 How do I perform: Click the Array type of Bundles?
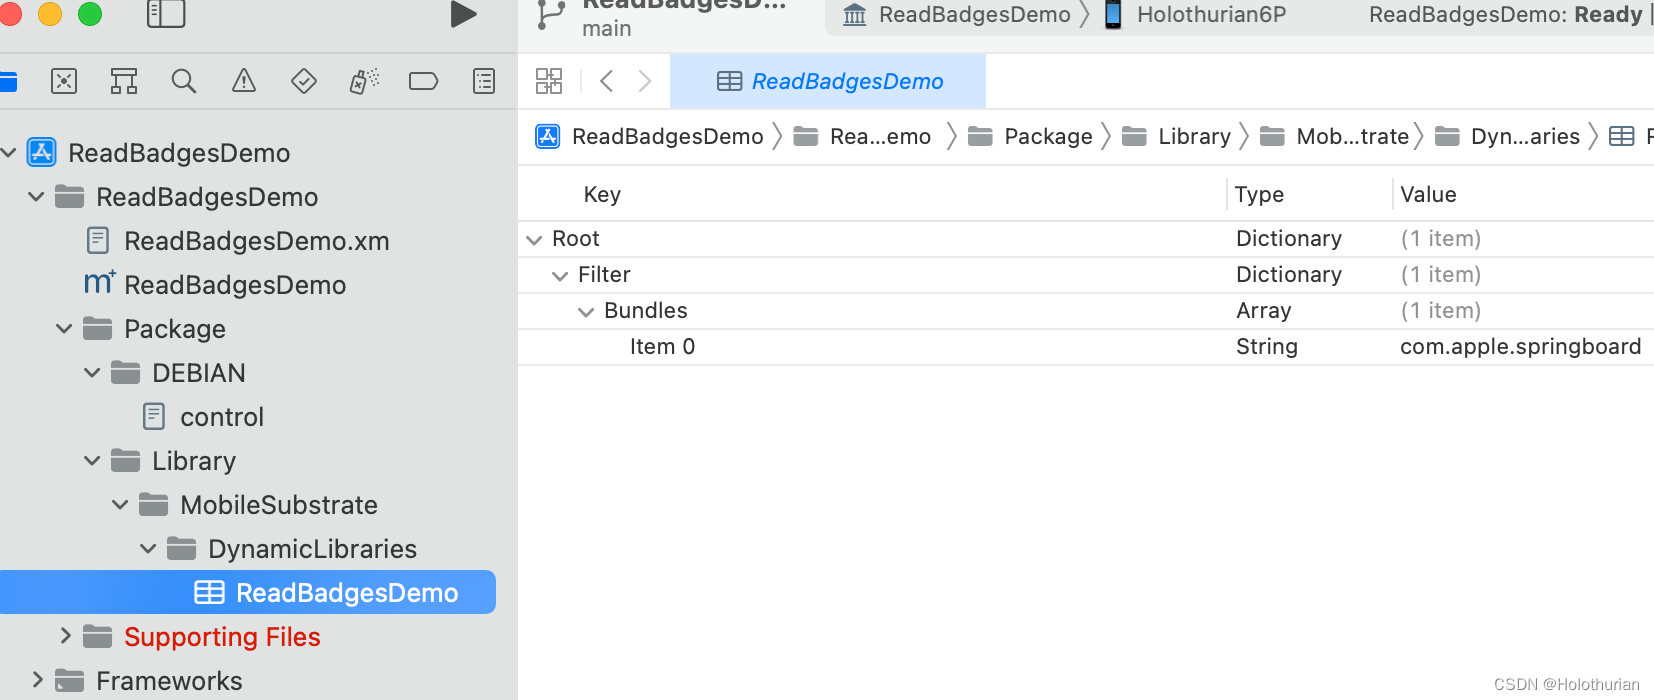pos(1264,311)
